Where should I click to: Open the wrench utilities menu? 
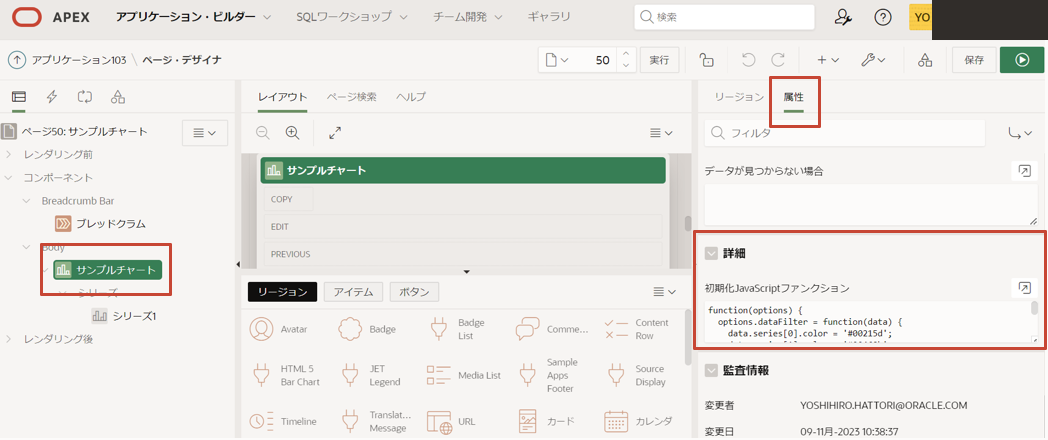873,60
